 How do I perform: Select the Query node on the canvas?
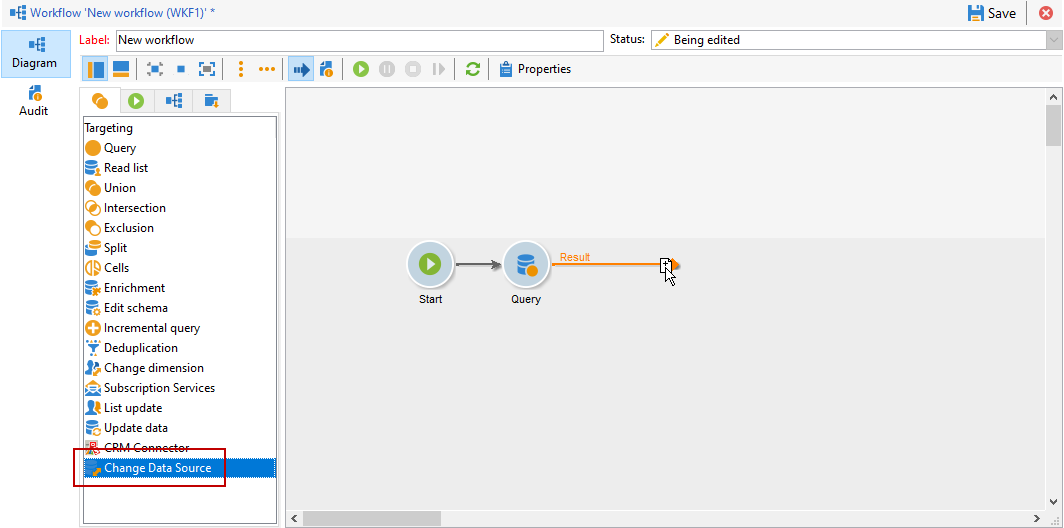(526, 264)
